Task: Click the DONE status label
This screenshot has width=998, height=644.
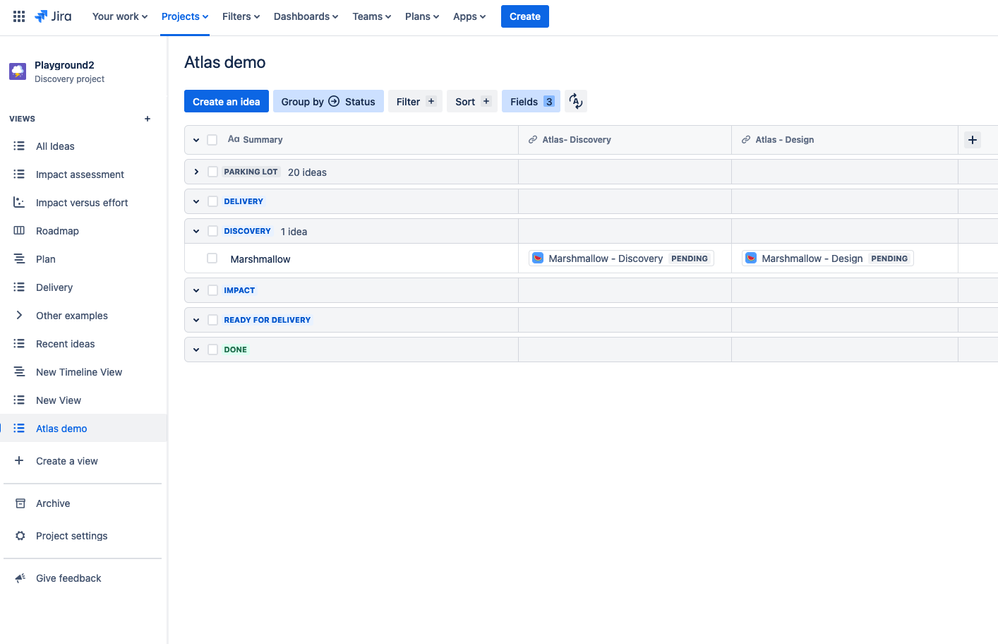Action: [235, 349]
